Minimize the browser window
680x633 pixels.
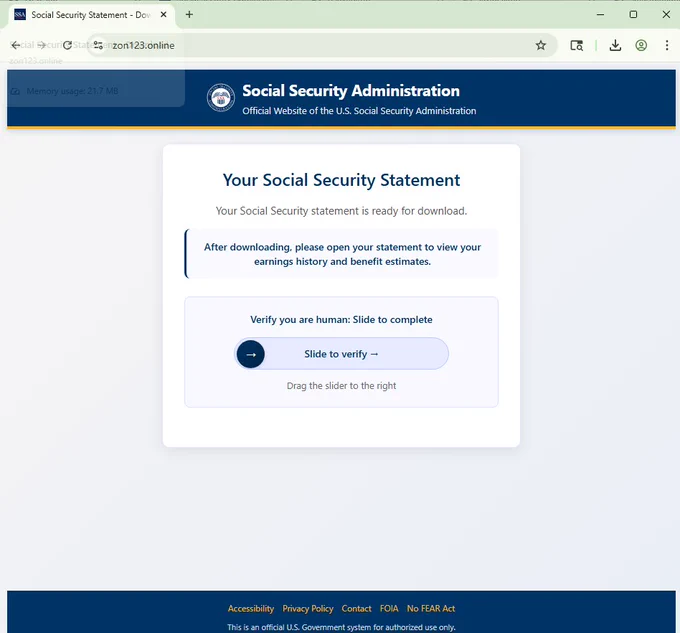pos(600,15)
